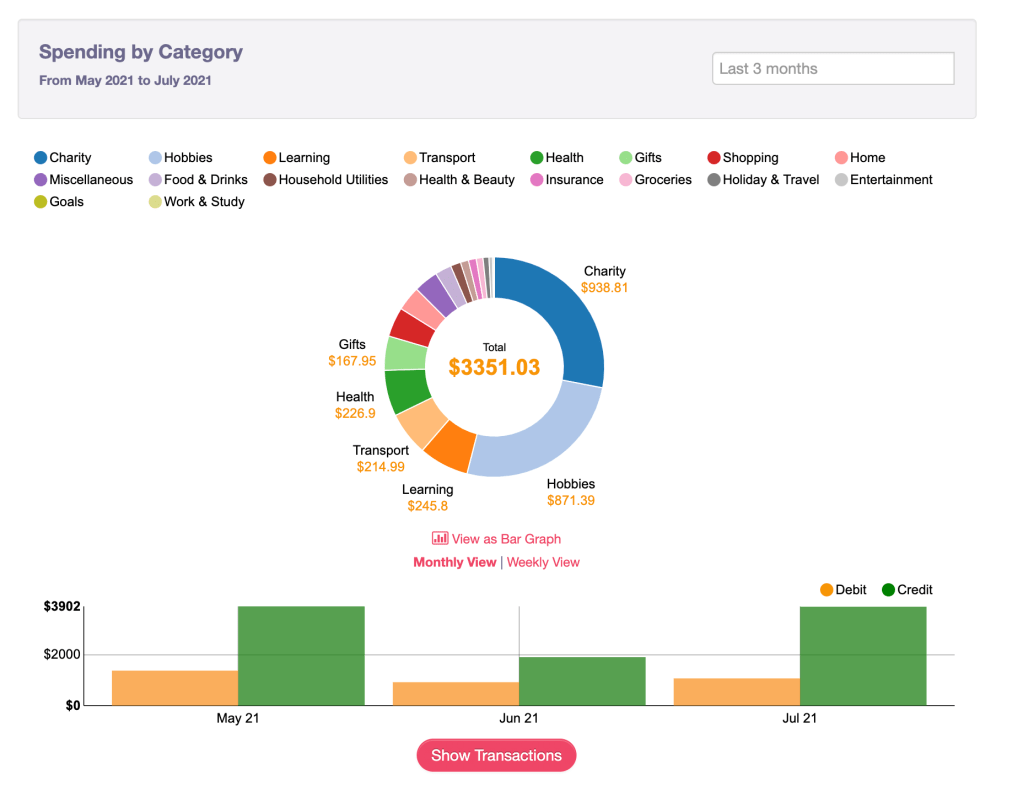Image resolution: width=1023 pixels, height=807 pixels.
Task: Toggle the Credit series legend marker
Action: click(x=888, y=590)
